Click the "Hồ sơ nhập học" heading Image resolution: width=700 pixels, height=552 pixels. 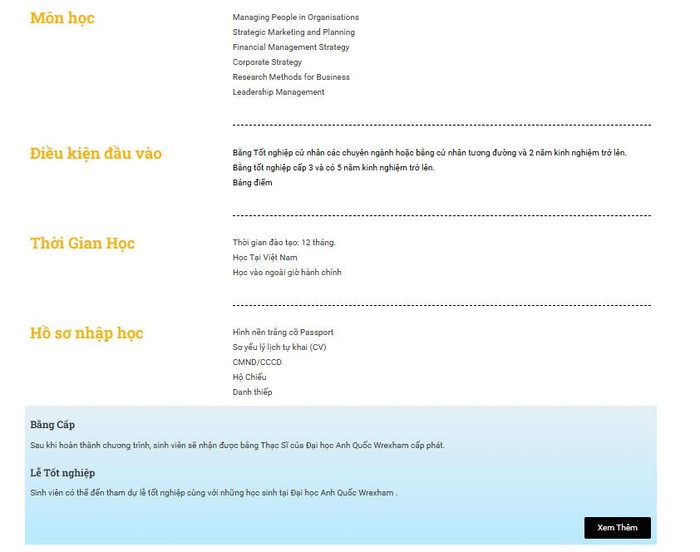click(86, 333)
